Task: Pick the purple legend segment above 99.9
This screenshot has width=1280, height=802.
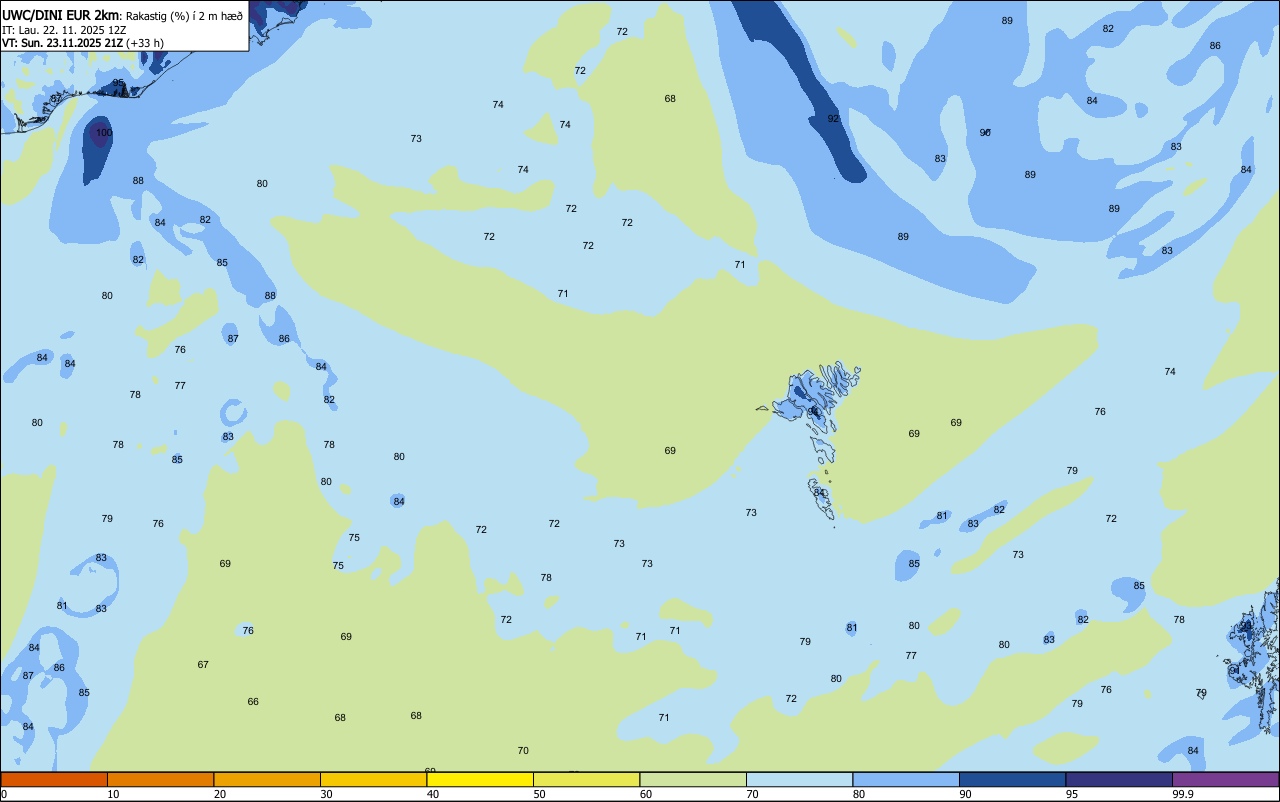Action: (1225, 779)
